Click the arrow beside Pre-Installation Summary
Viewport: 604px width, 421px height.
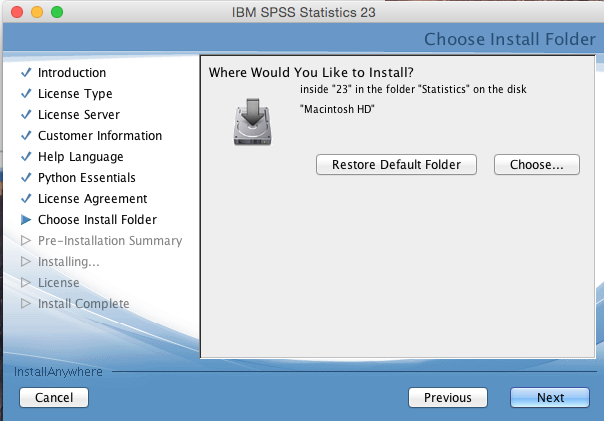click(26, 240)
